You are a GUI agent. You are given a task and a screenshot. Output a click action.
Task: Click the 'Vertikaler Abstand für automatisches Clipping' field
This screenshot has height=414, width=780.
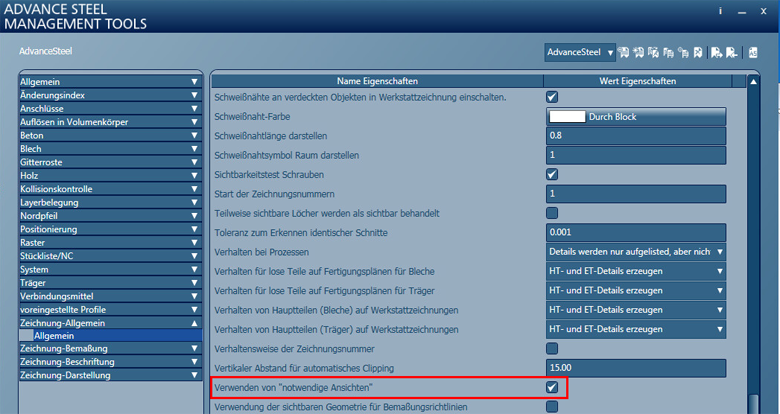636,368
